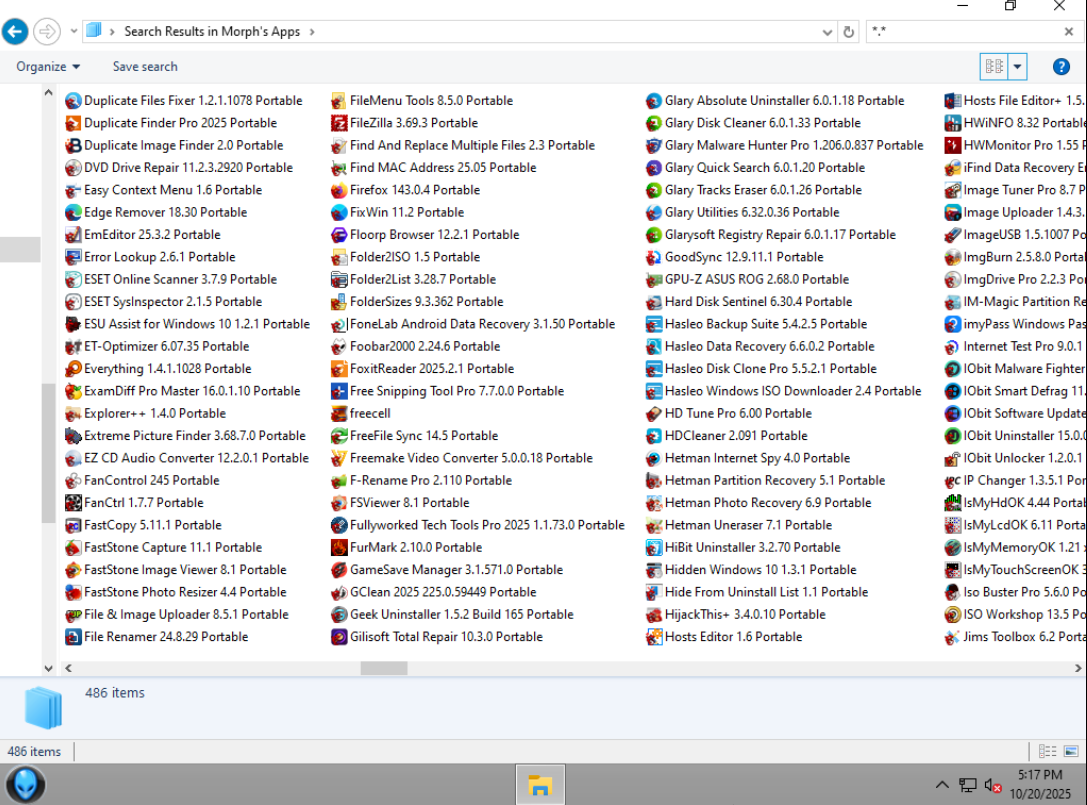The image size is (1087, 805).
Task: Select the Foobar2000 2.24.6 Portable icon
Action: (x=338, y=347)
